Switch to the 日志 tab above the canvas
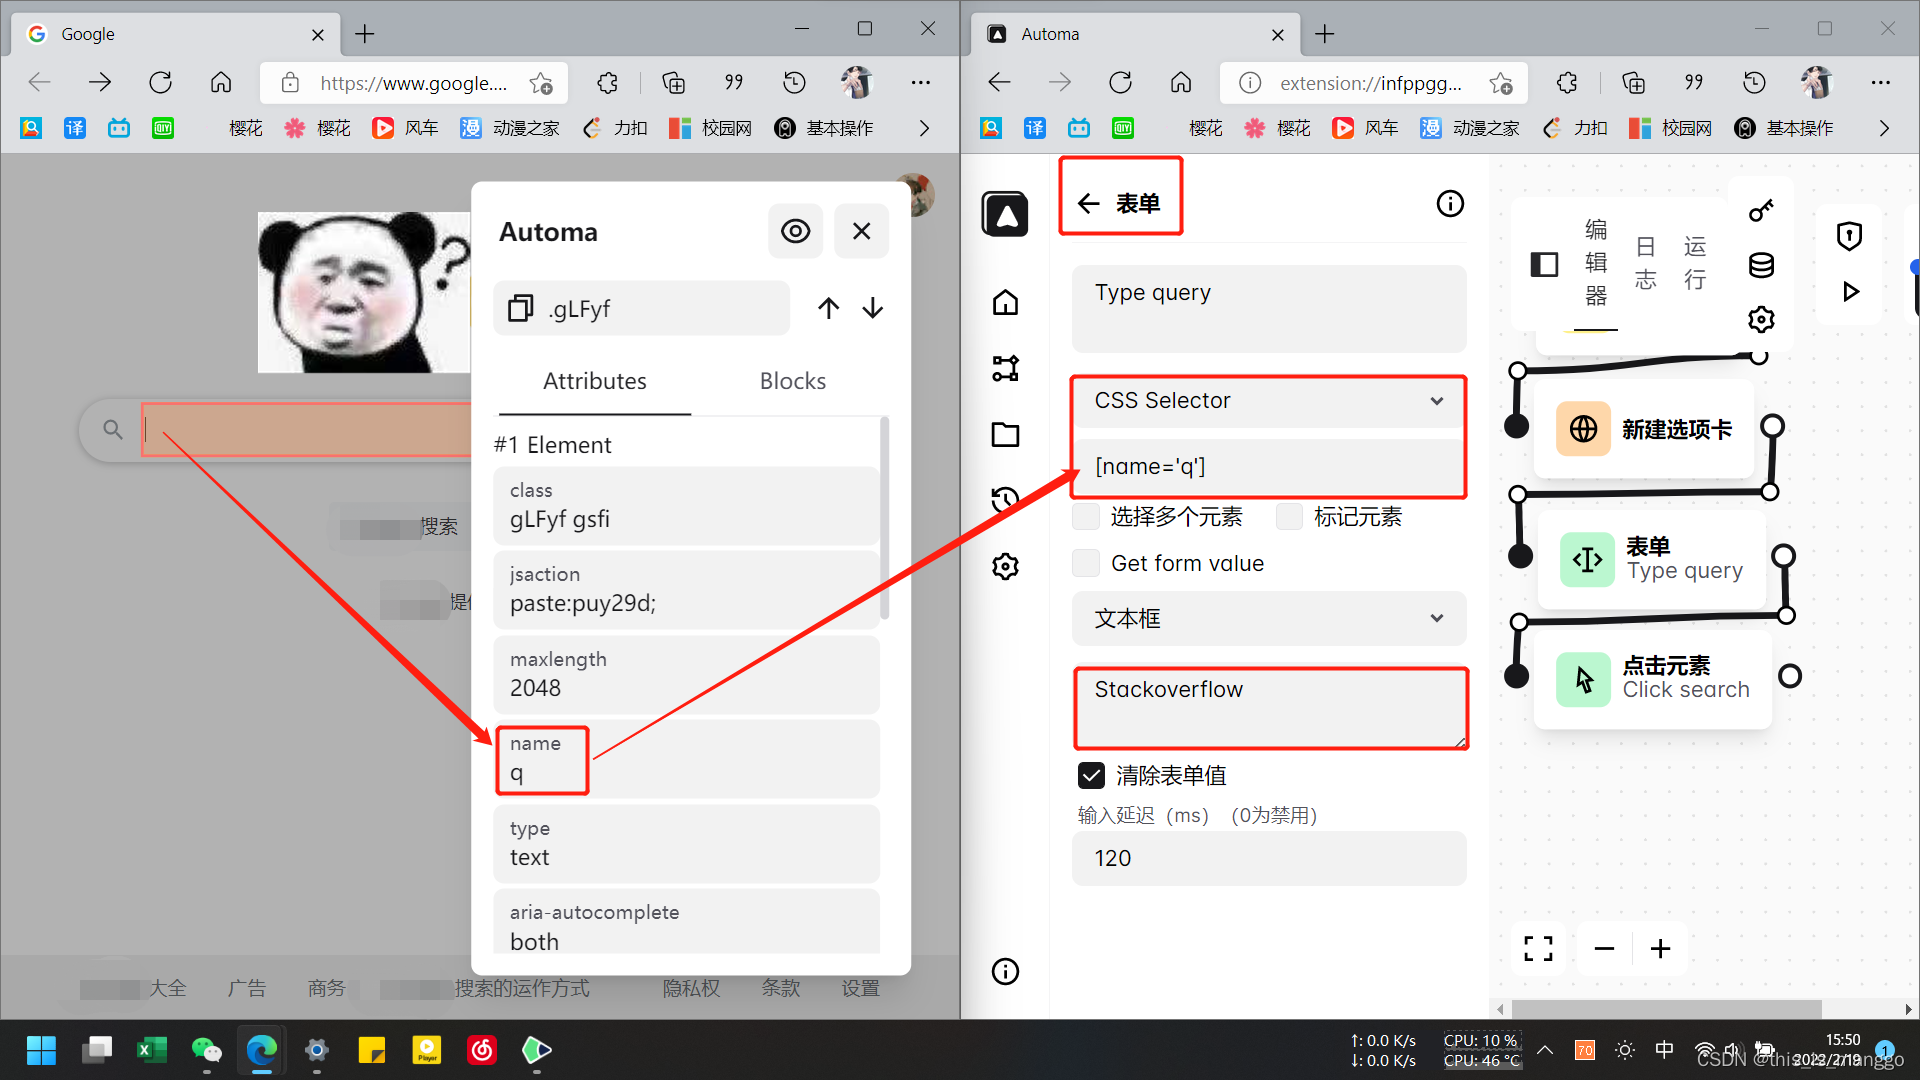1920x1080 pixels. click(x=1645, y=262)
